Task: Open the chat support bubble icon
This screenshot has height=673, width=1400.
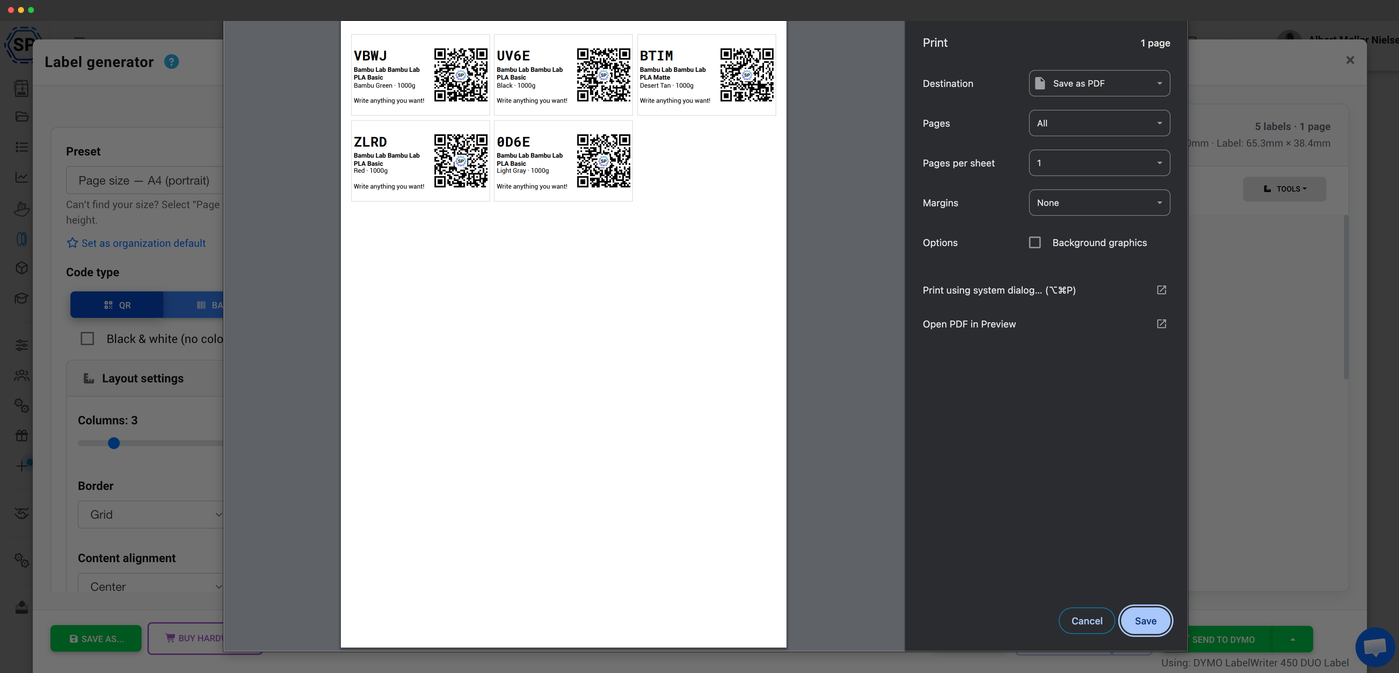Action: click(1375, 647)
